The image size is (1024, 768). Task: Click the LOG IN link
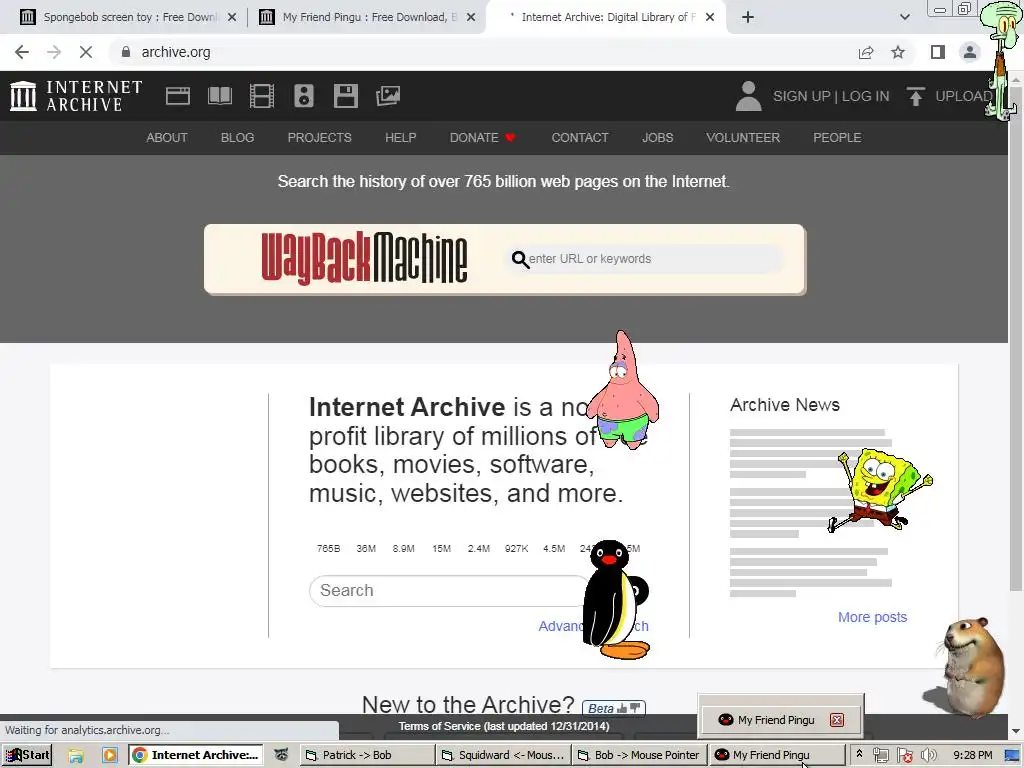(865, 96)
